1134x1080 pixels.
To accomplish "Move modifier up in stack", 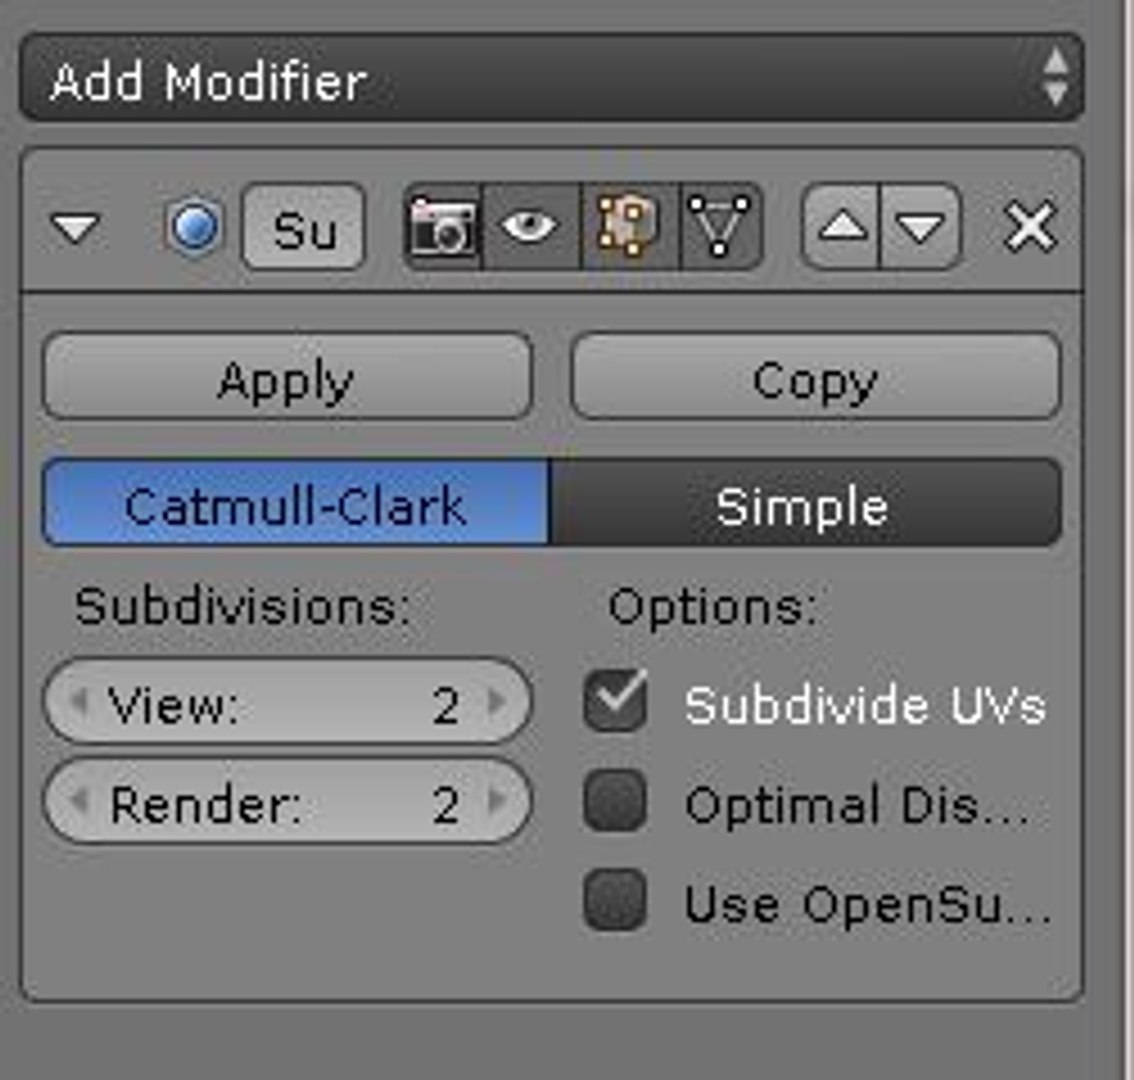I will [x=841, y=228].
